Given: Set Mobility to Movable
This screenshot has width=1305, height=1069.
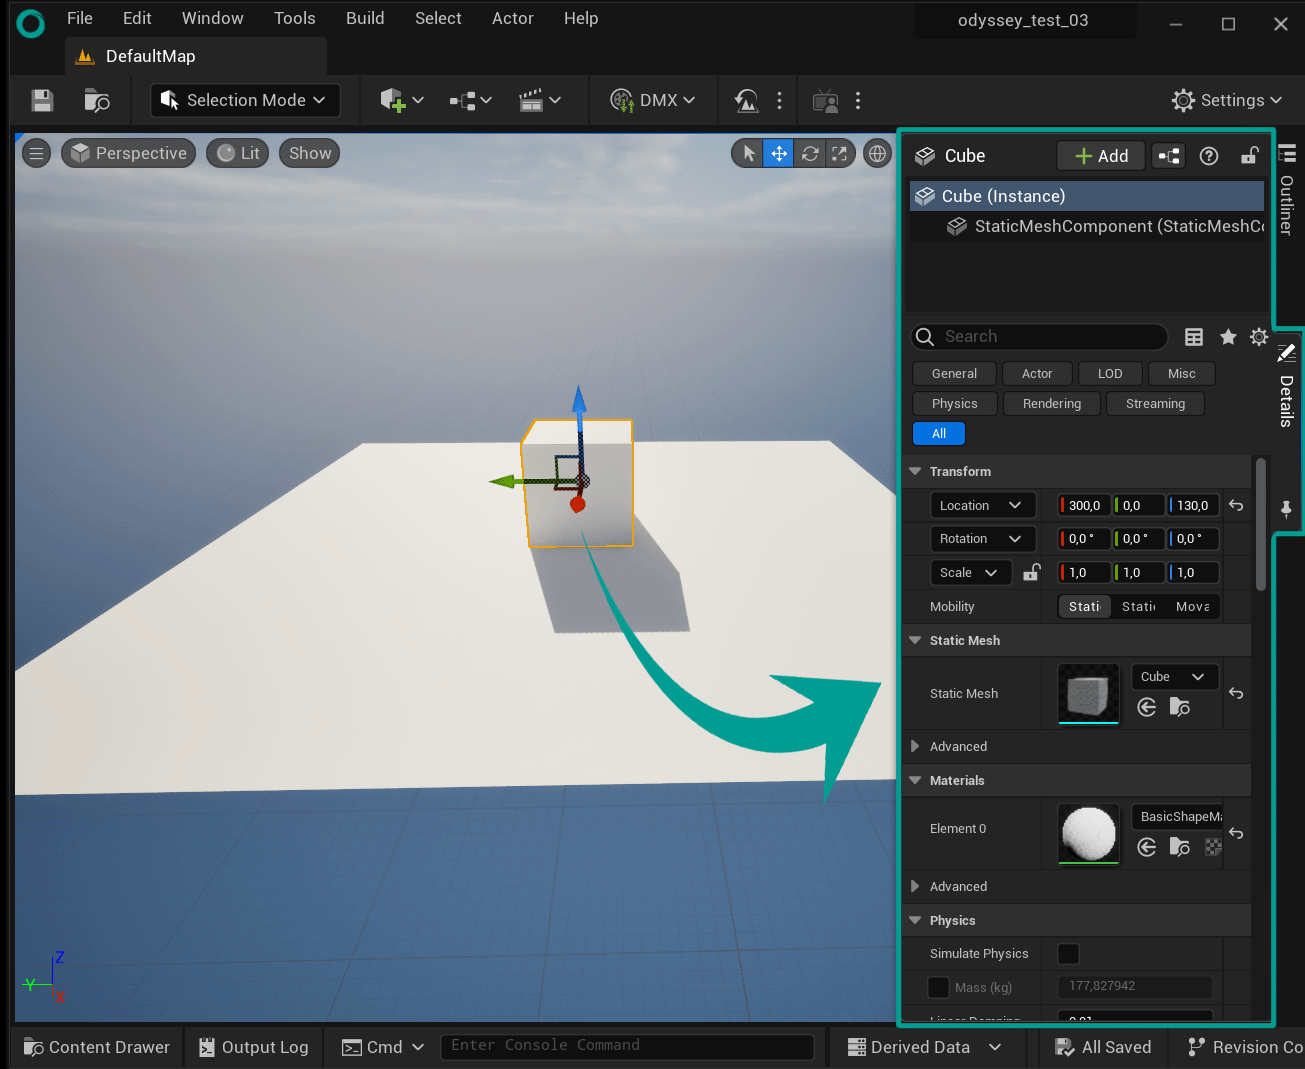Looking at the screenshot, I should 1193,607.
